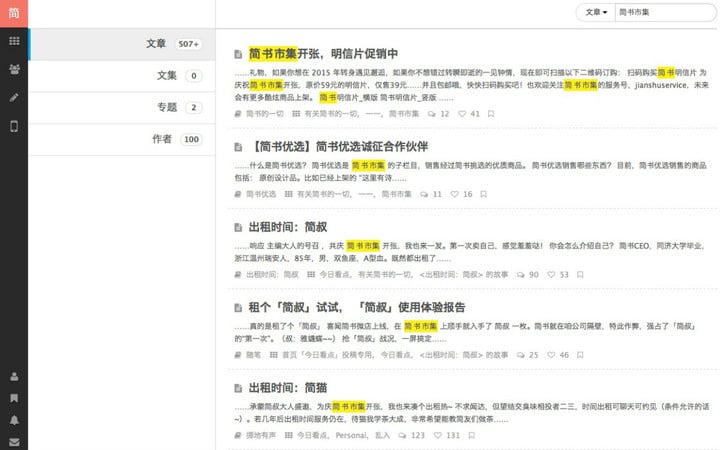720x450 pixels.
Task: Open the 简书优选 notebook link
Action: tap(261, 194)
